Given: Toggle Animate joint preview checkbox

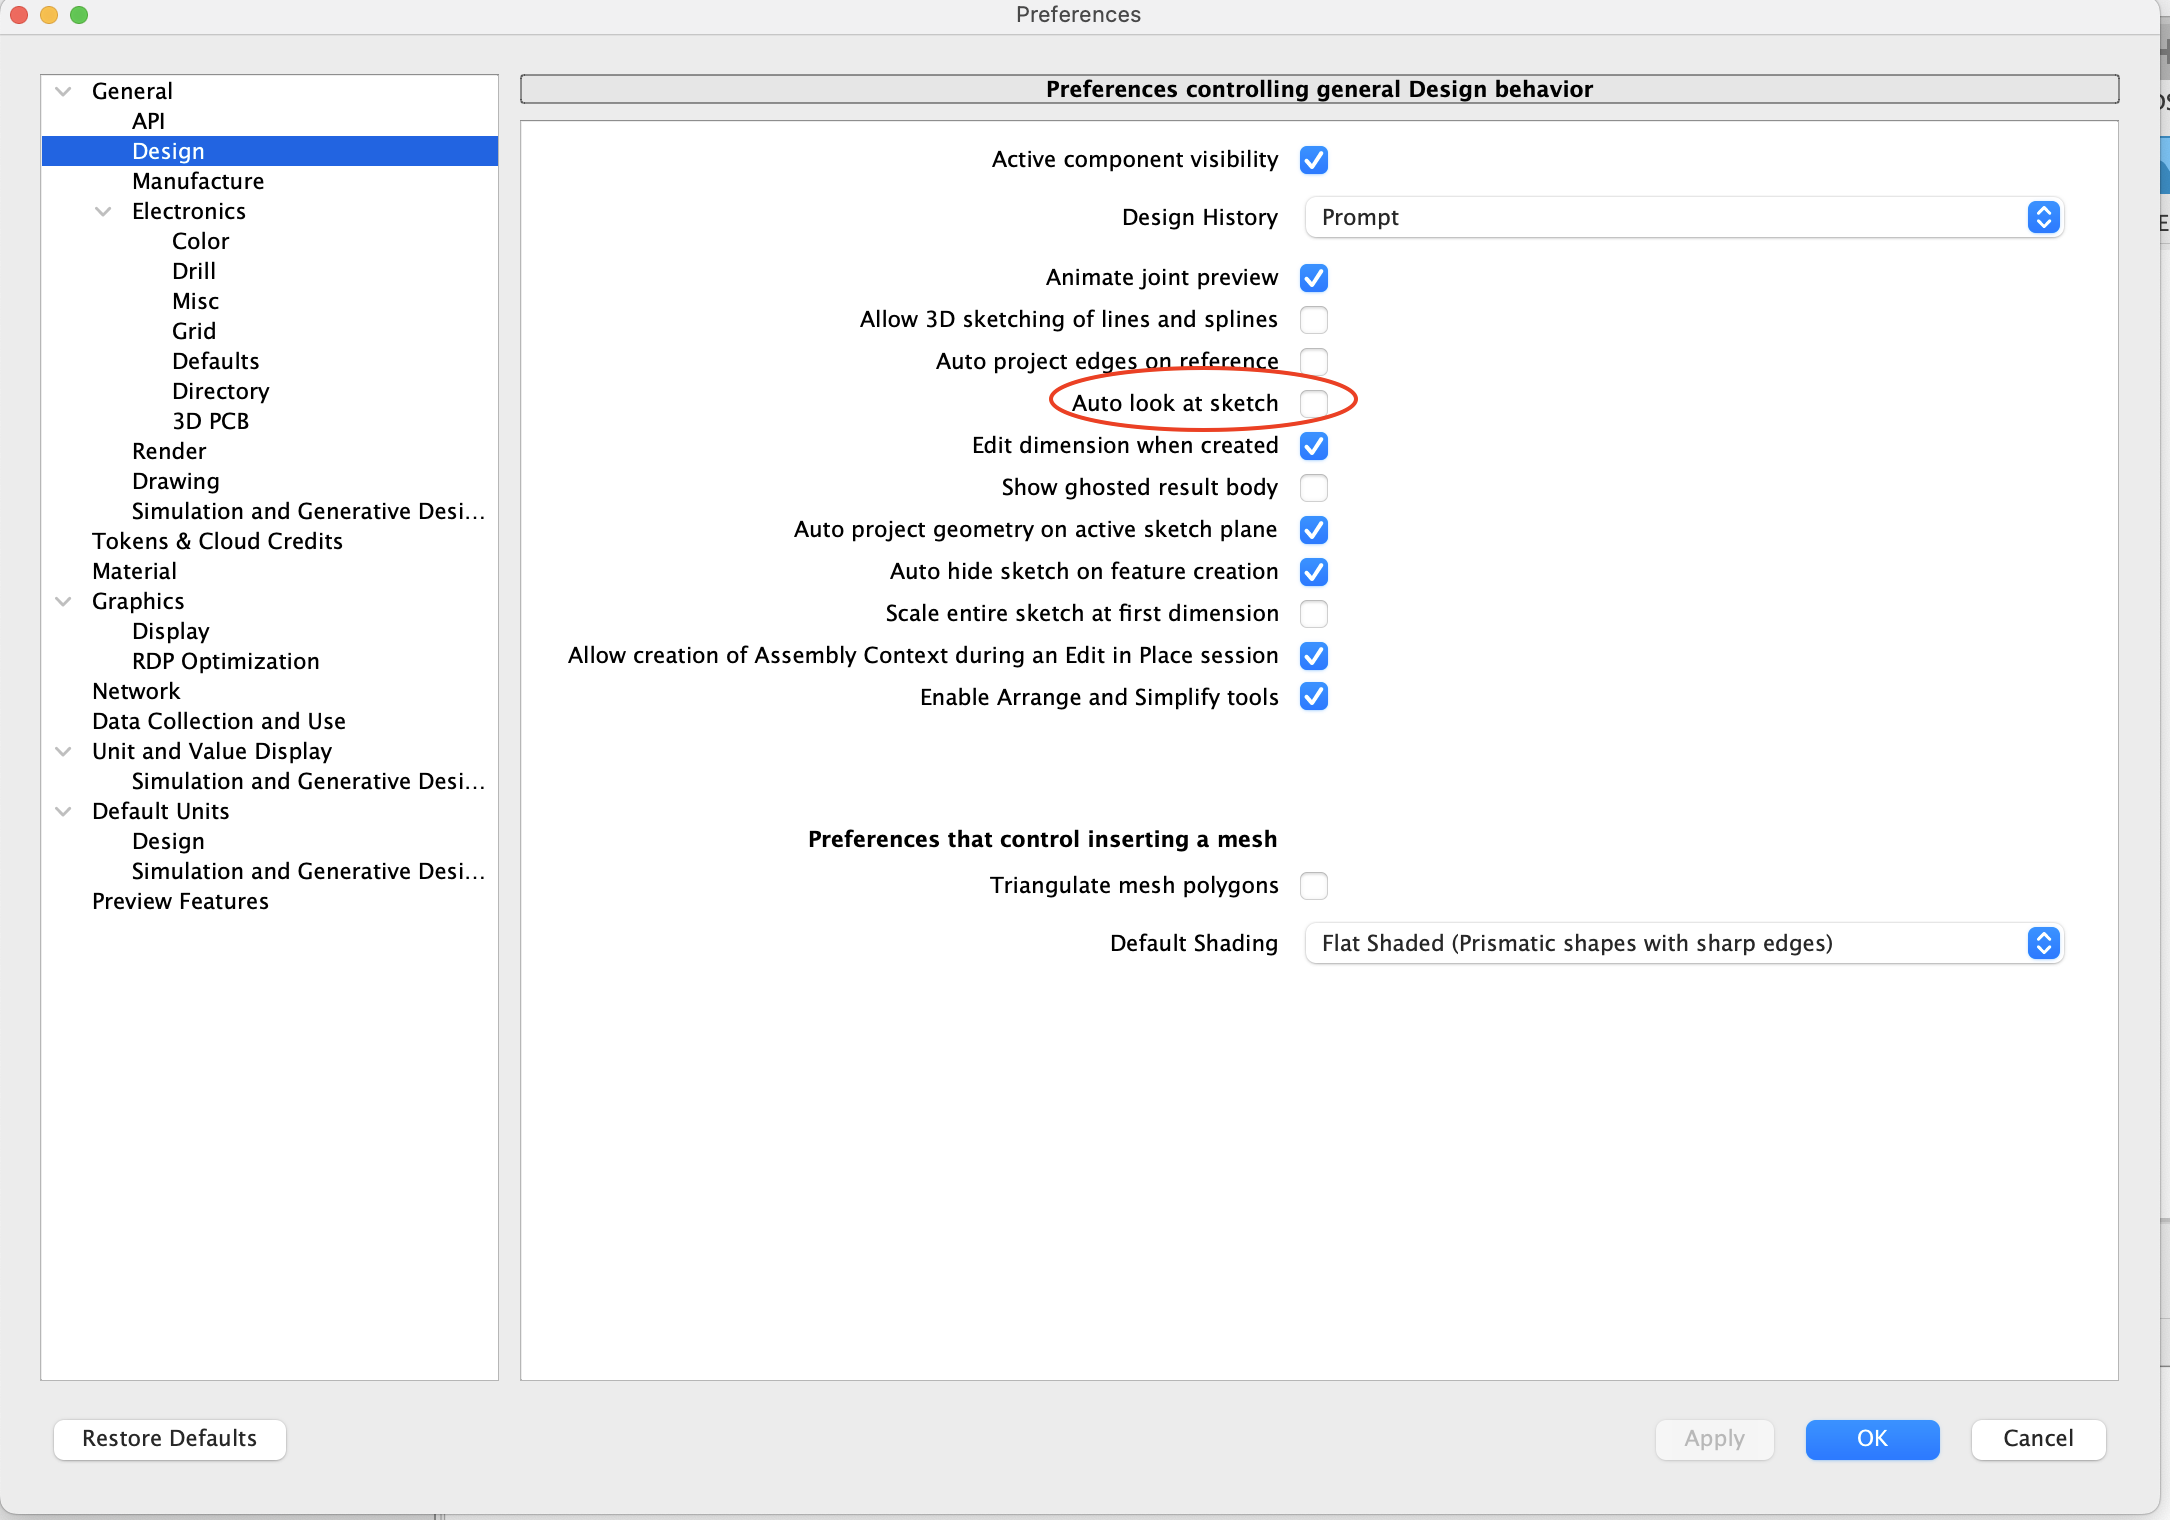Looking at the screenshot, I should click(1314, 278).
